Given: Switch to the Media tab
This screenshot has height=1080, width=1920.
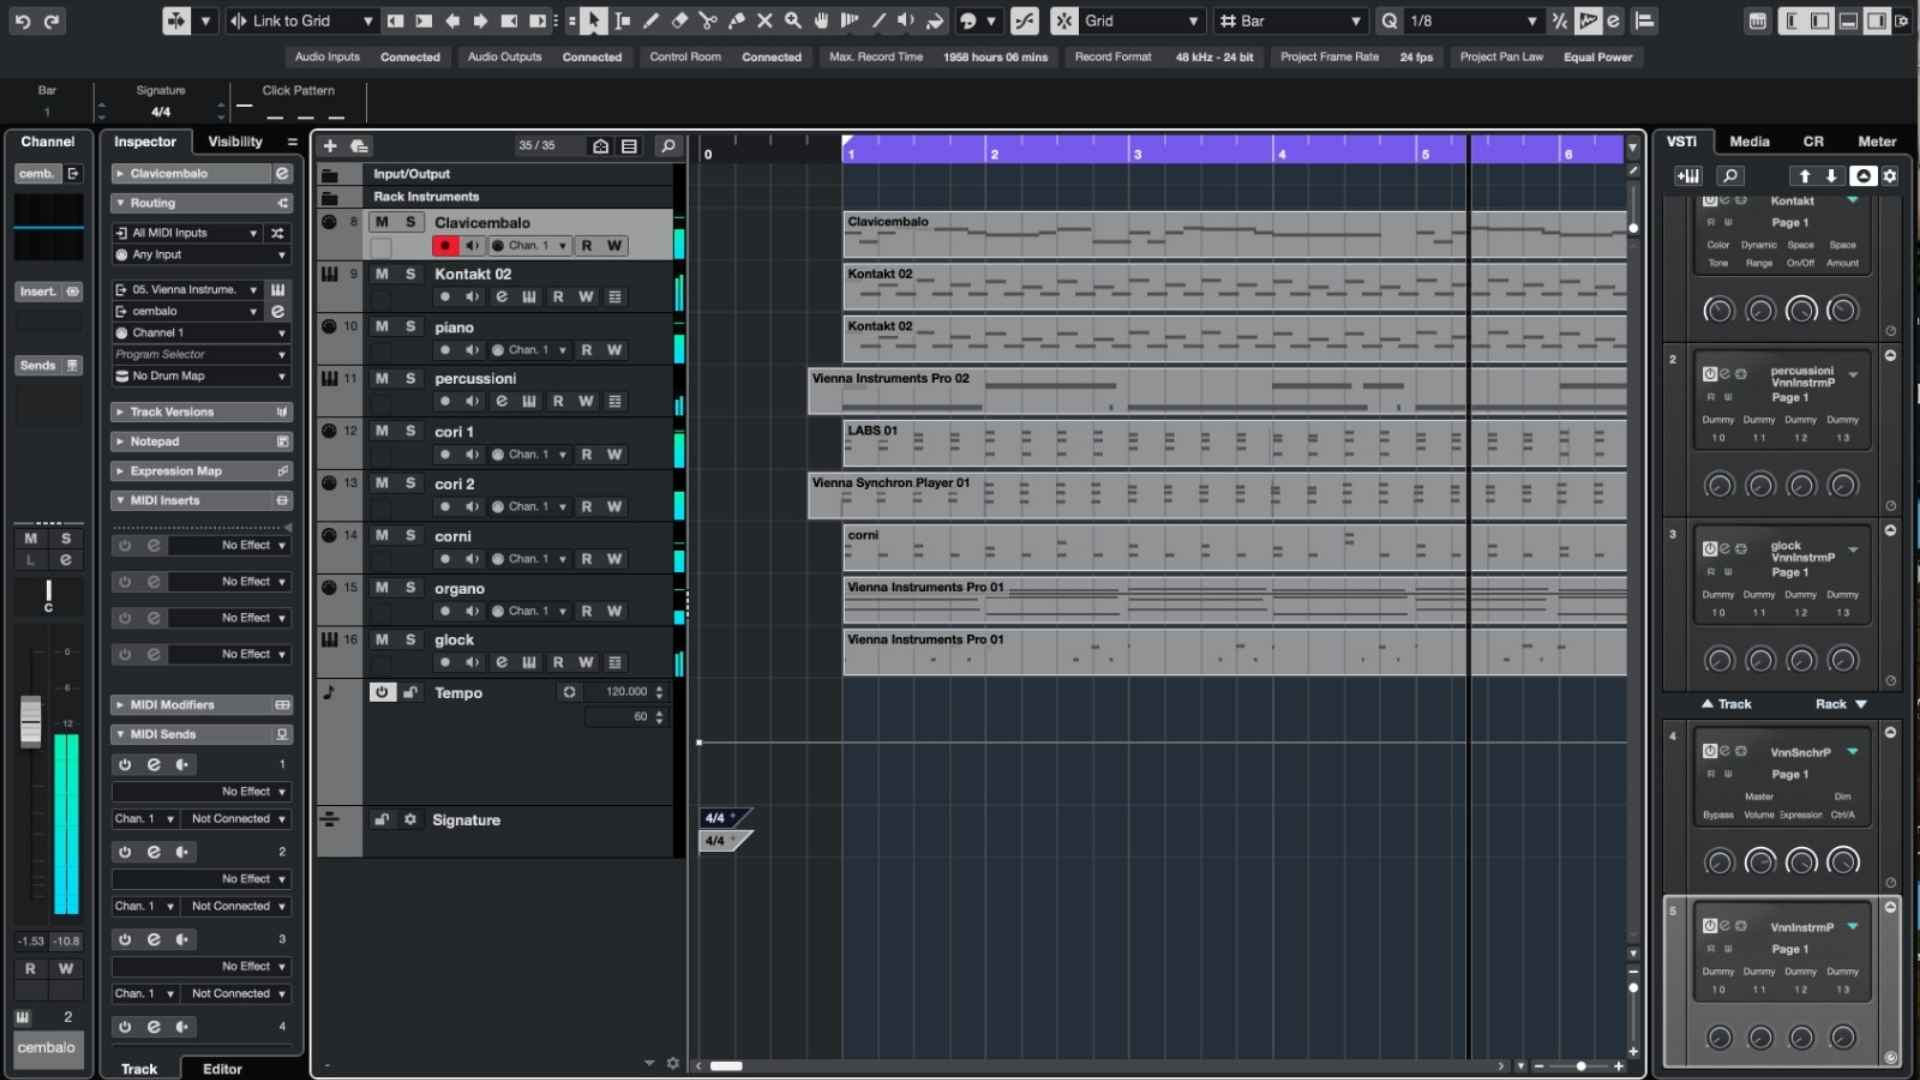Looking at the screenshot, I should coord(1749,141).
